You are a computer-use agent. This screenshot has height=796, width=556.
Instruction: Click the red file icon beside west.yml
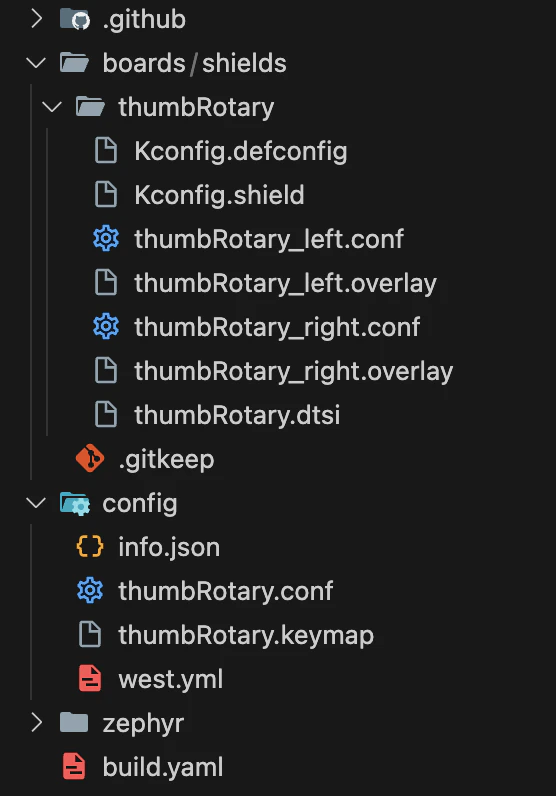tap(90, 679)
